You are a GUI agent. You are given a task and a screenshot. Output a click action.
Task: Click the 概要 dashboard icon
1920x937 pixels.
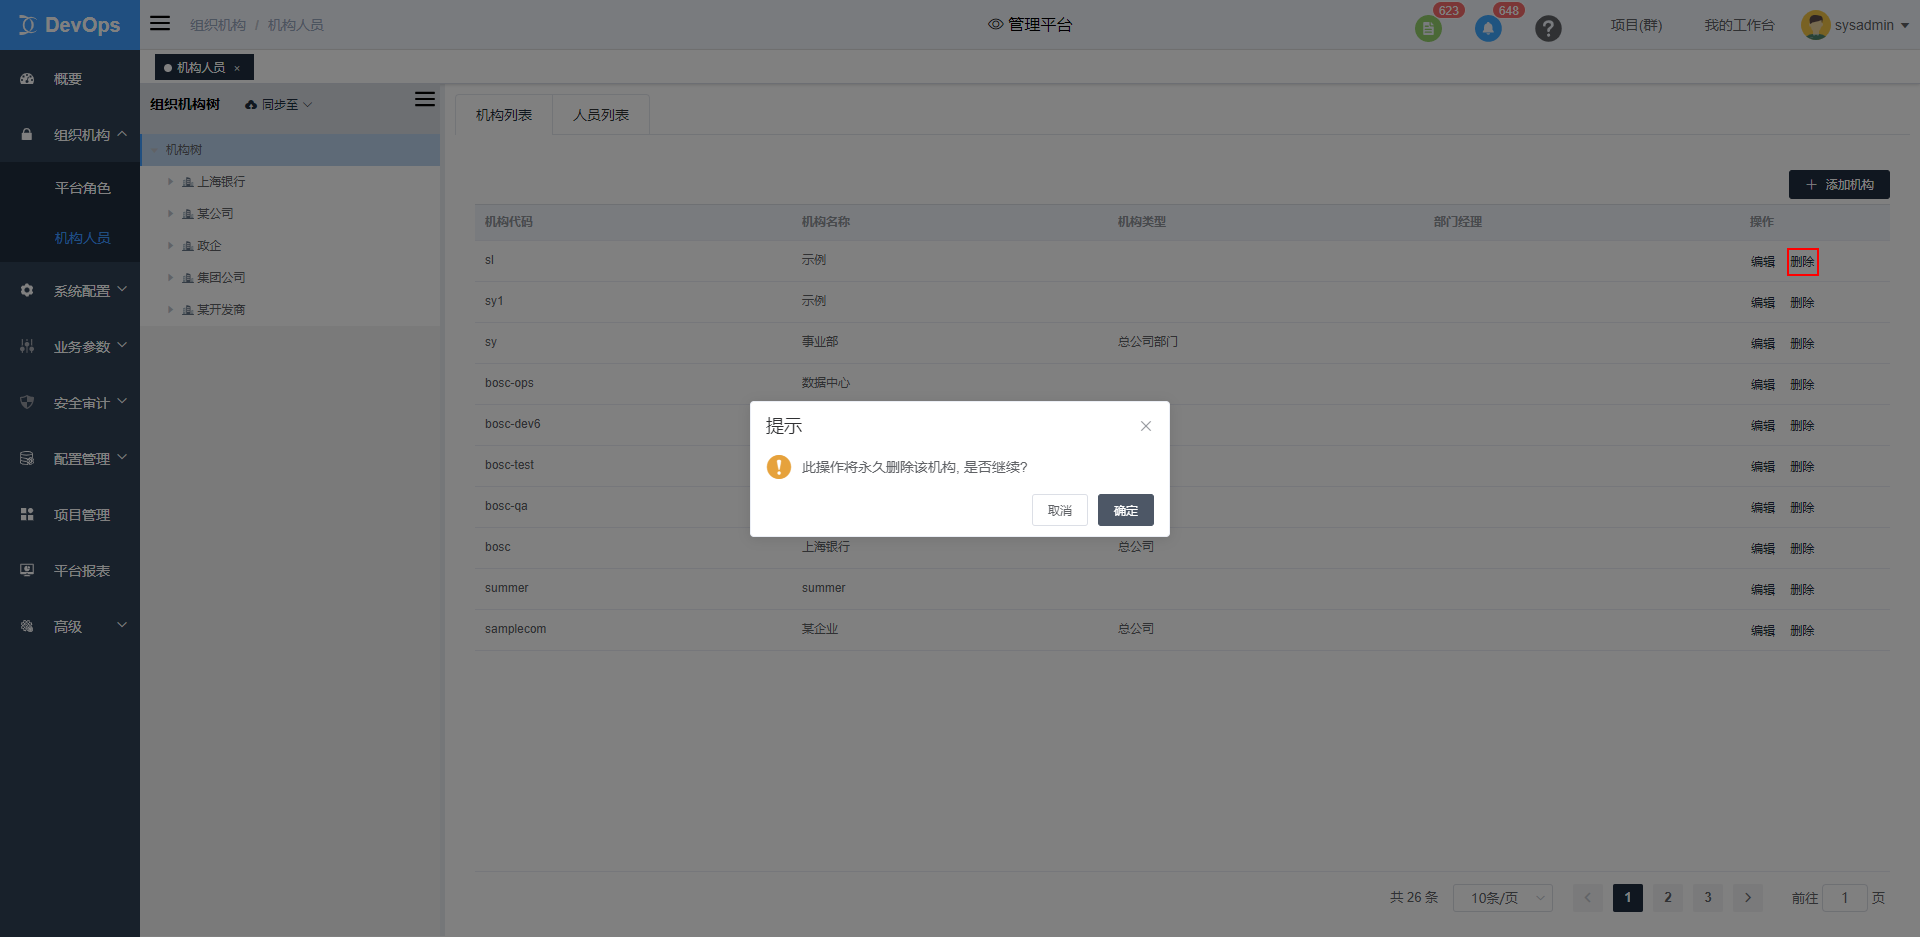(27, 79)
